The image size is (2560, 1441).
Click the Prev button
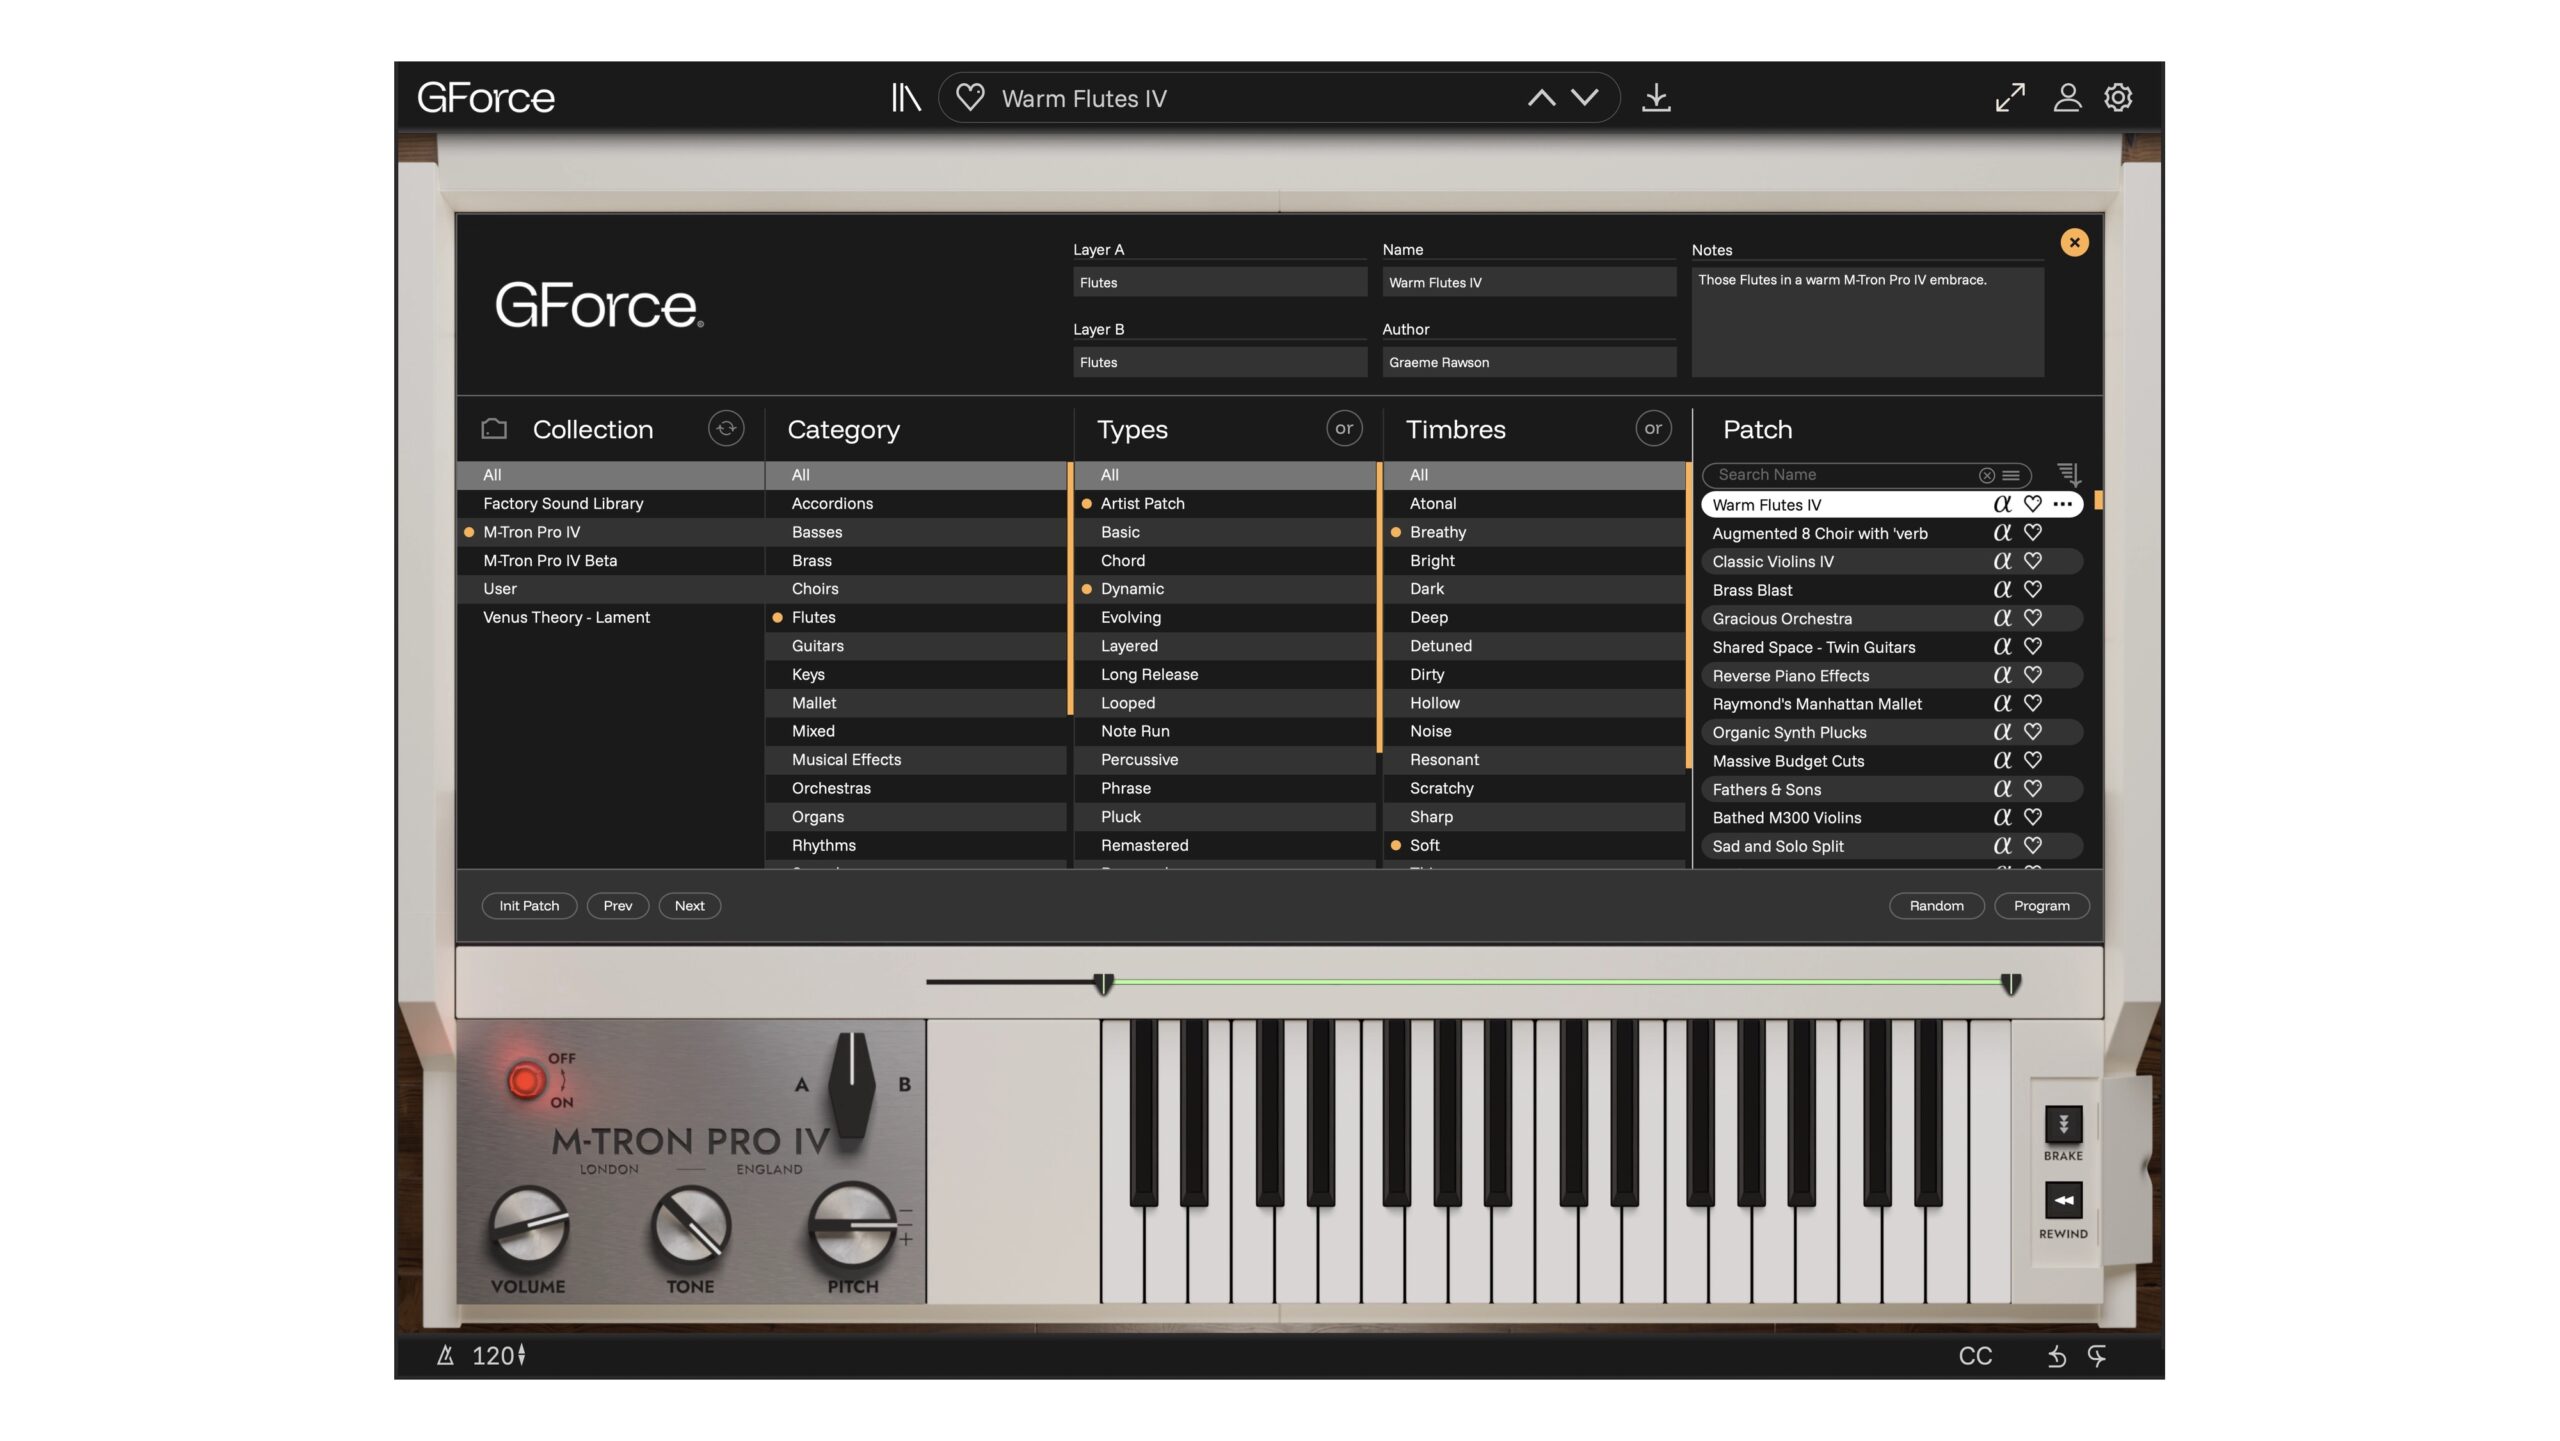[618, 906]
